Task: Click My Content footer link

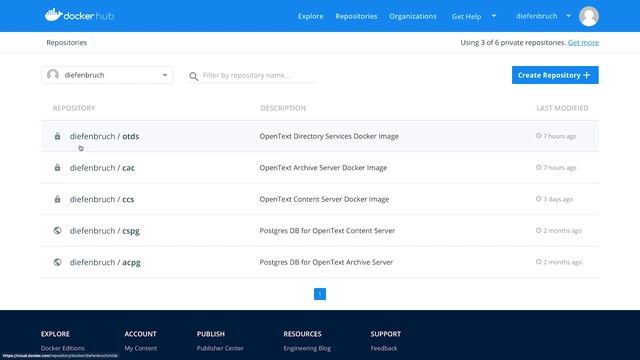Action: (140, 348)
